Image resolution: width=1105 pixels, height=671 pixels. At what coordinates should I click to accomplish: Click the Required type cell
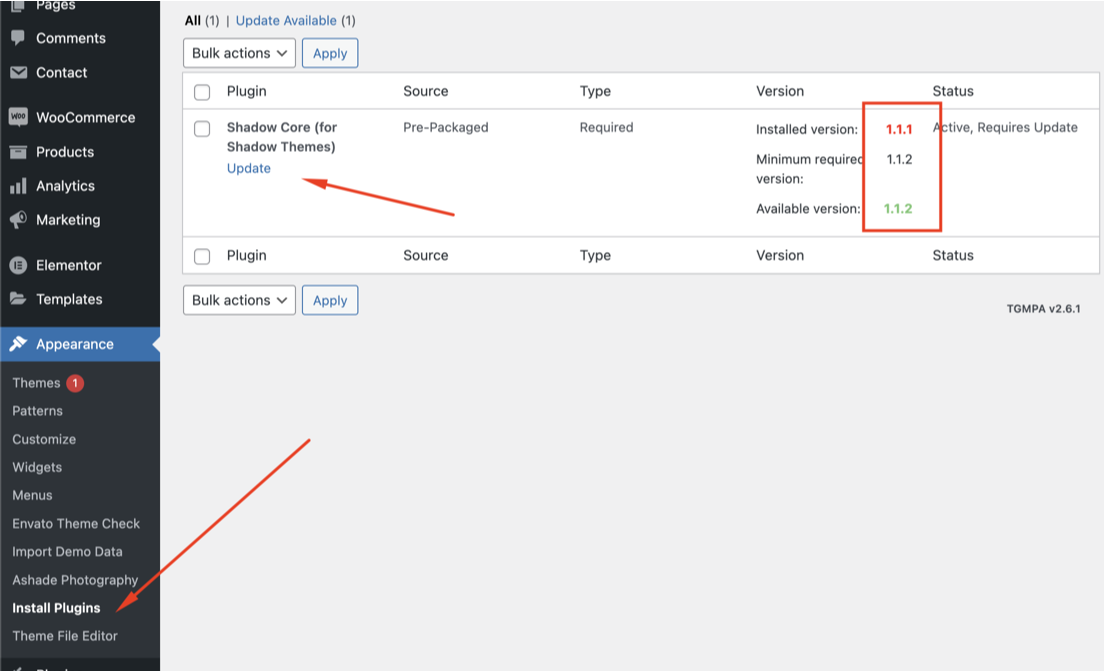(x=606, y=128)
